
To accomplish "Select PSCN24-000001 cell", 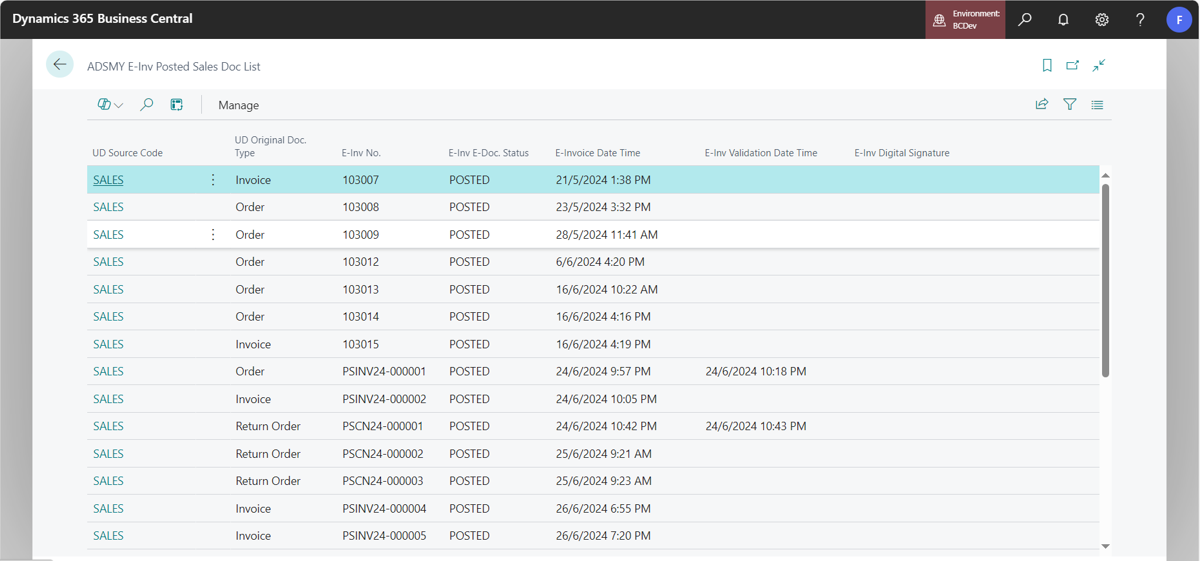I will click(x=383, y=426).
